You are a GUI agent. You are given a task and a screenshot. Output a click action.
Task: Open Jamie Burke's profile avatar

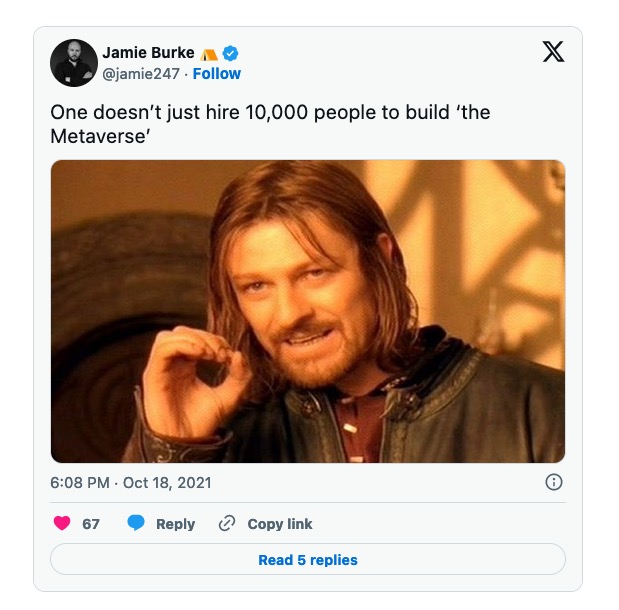click(x=74, y=63)
